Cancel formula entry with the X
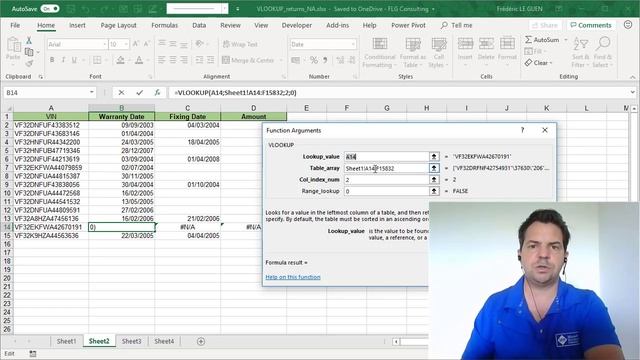 tap(121, 93)
